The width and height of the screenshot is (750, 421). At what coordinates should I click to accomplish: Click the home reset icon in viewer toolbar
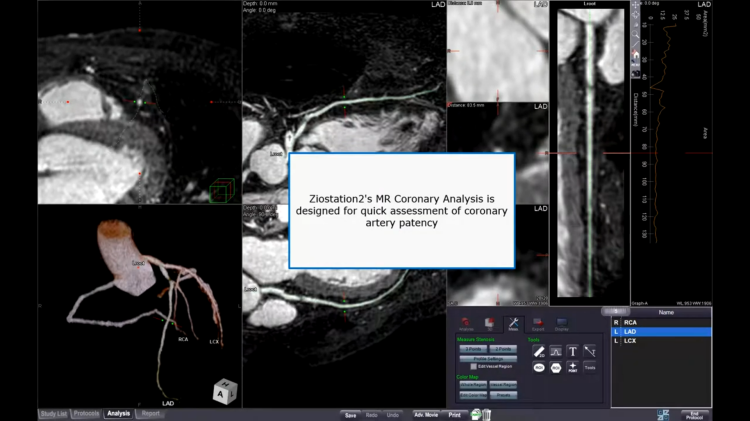[x=635, y=56]
